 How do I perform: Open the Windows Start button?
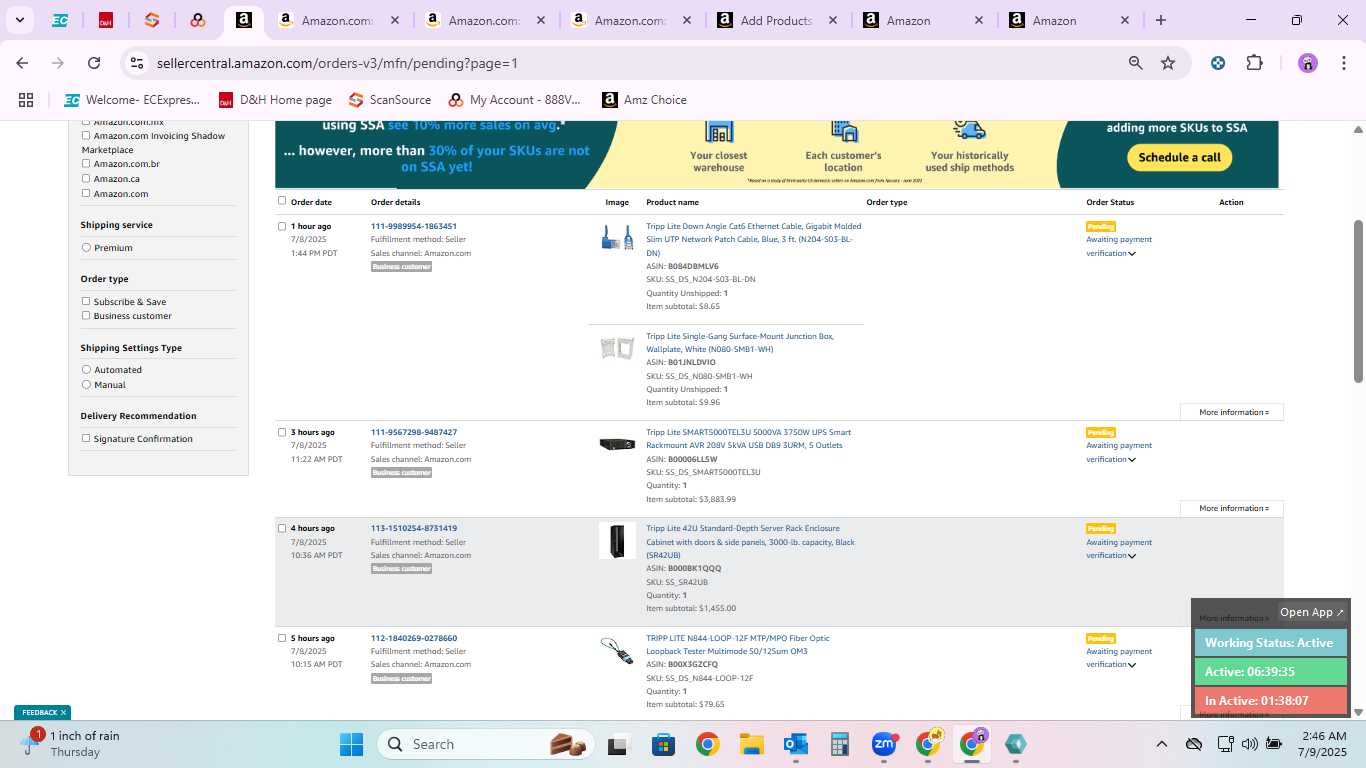point(351,744)
